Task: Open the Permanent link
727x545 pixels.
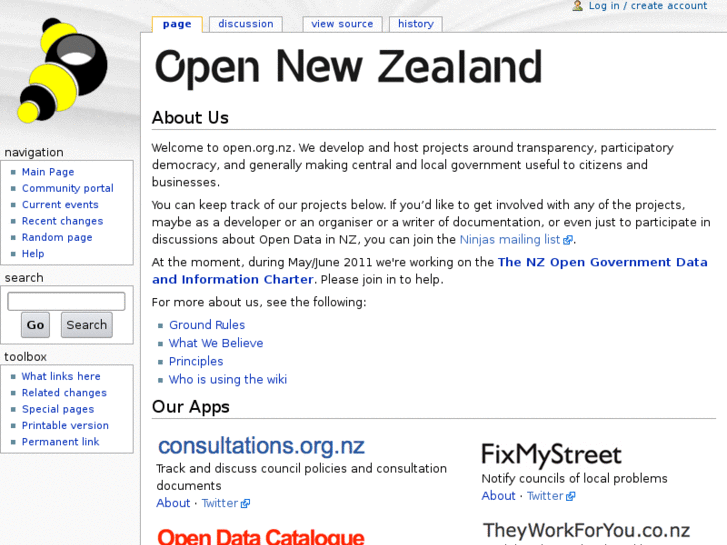Action: 60,442
